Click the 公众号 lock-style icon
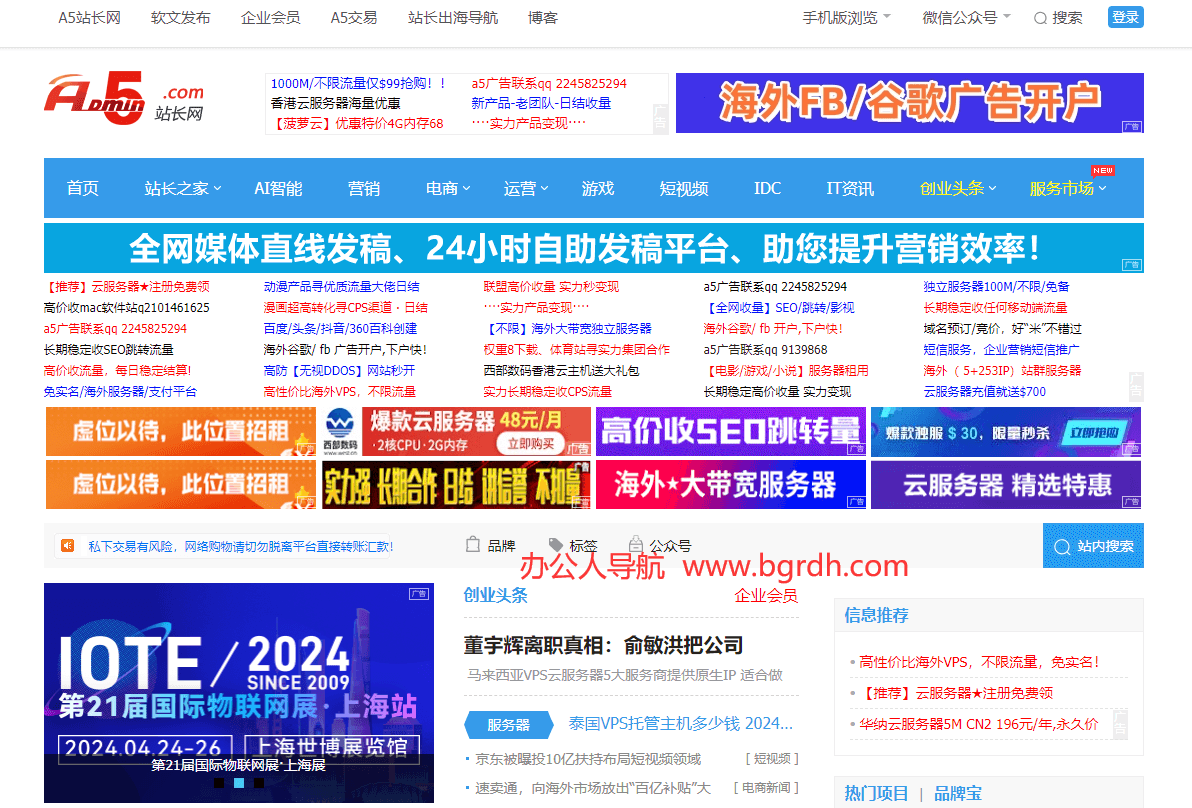This screenshot has width=1192, height=808. click(x=636, y=545)
